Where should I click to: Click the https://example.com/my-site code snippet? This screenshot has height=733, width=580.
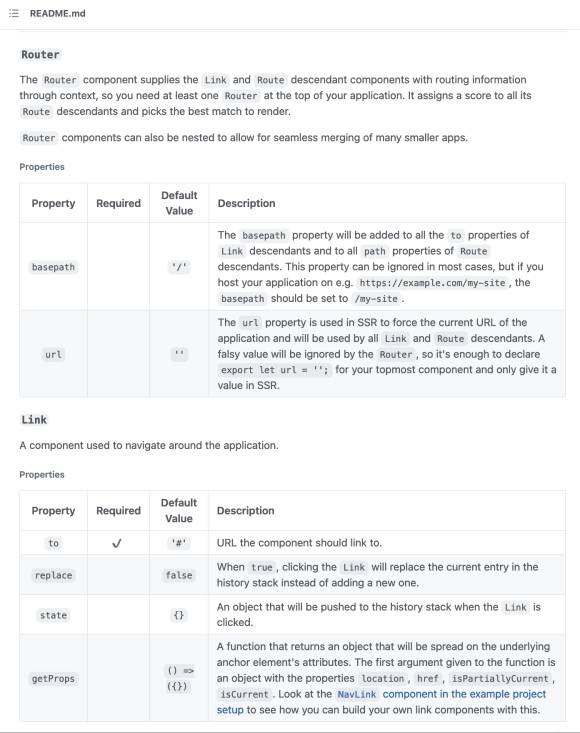click(x=432, y=283)
